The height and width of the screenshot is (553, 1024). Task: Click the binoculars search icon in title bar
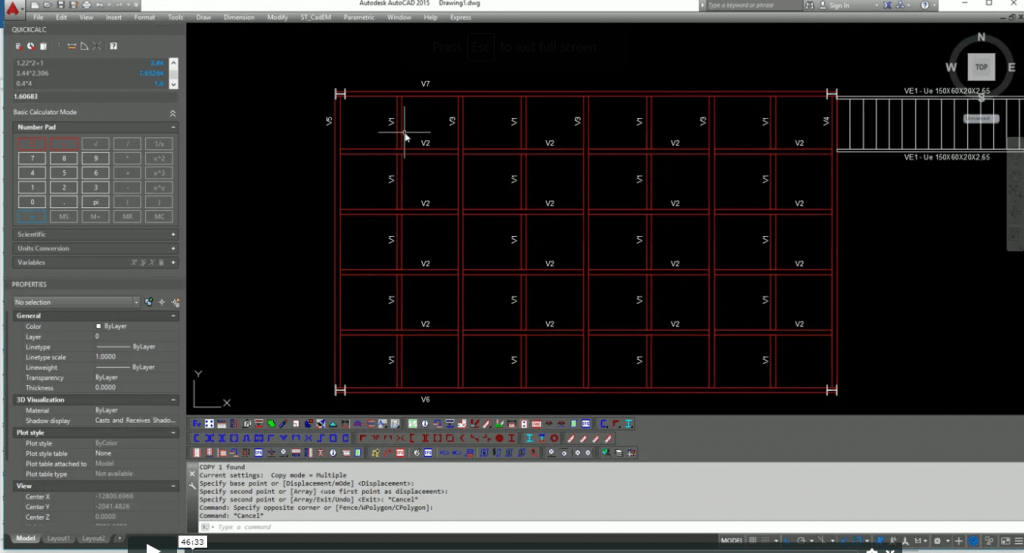click(810, 5)
